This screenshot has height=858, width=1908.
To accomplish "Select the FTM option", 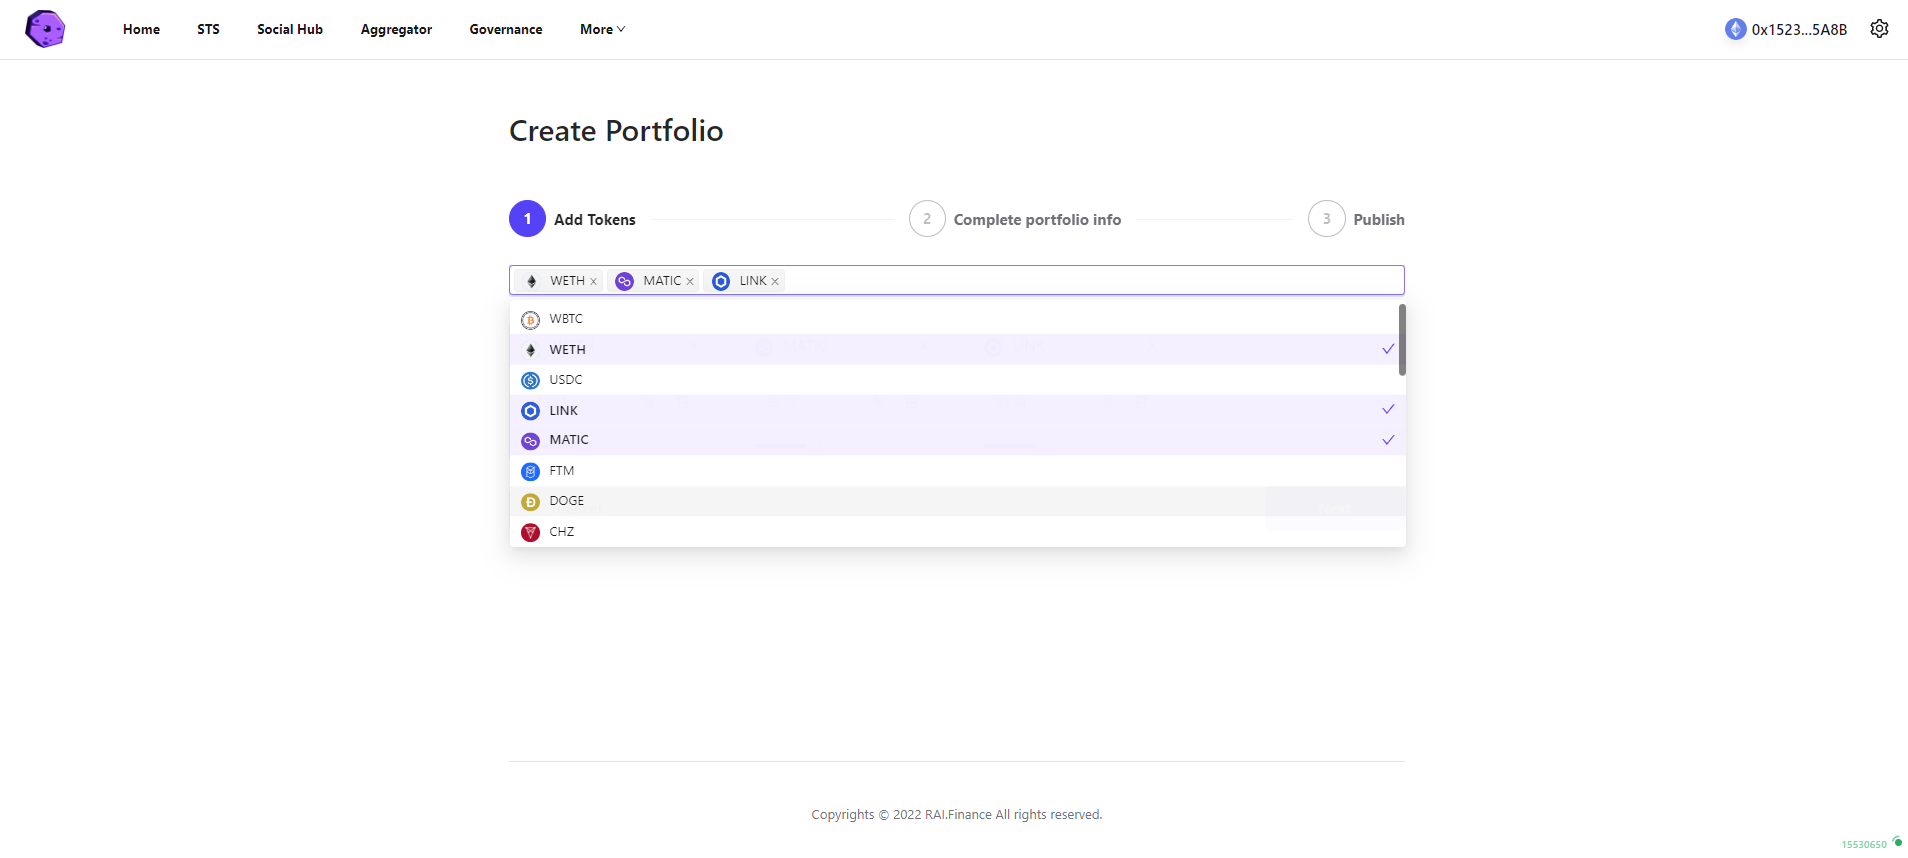I will [x=957, y=471].
